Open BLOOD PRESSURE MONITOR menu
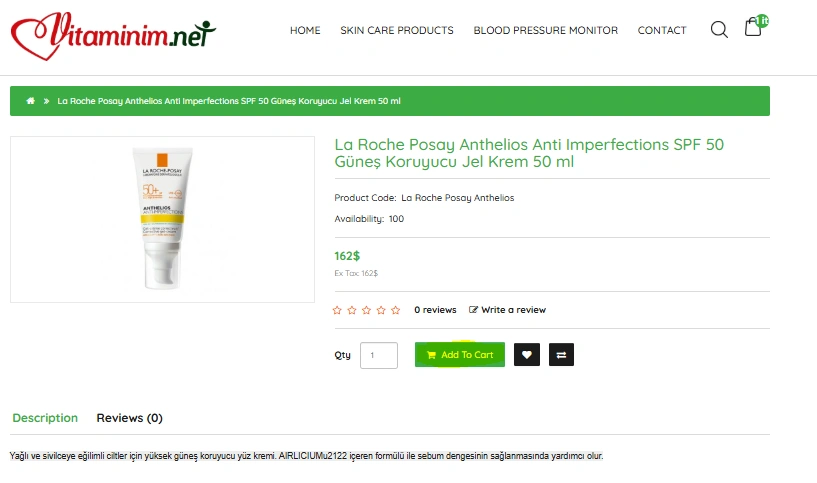817x483 pixels. tap(546, 30)
